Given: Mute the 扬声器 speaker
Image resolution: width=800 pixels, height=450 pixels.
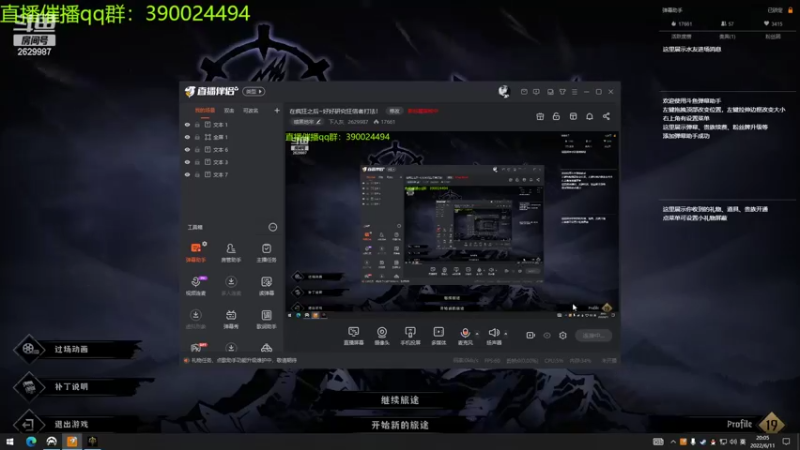Looking at the screenshot, I should [x=494, y=336].
